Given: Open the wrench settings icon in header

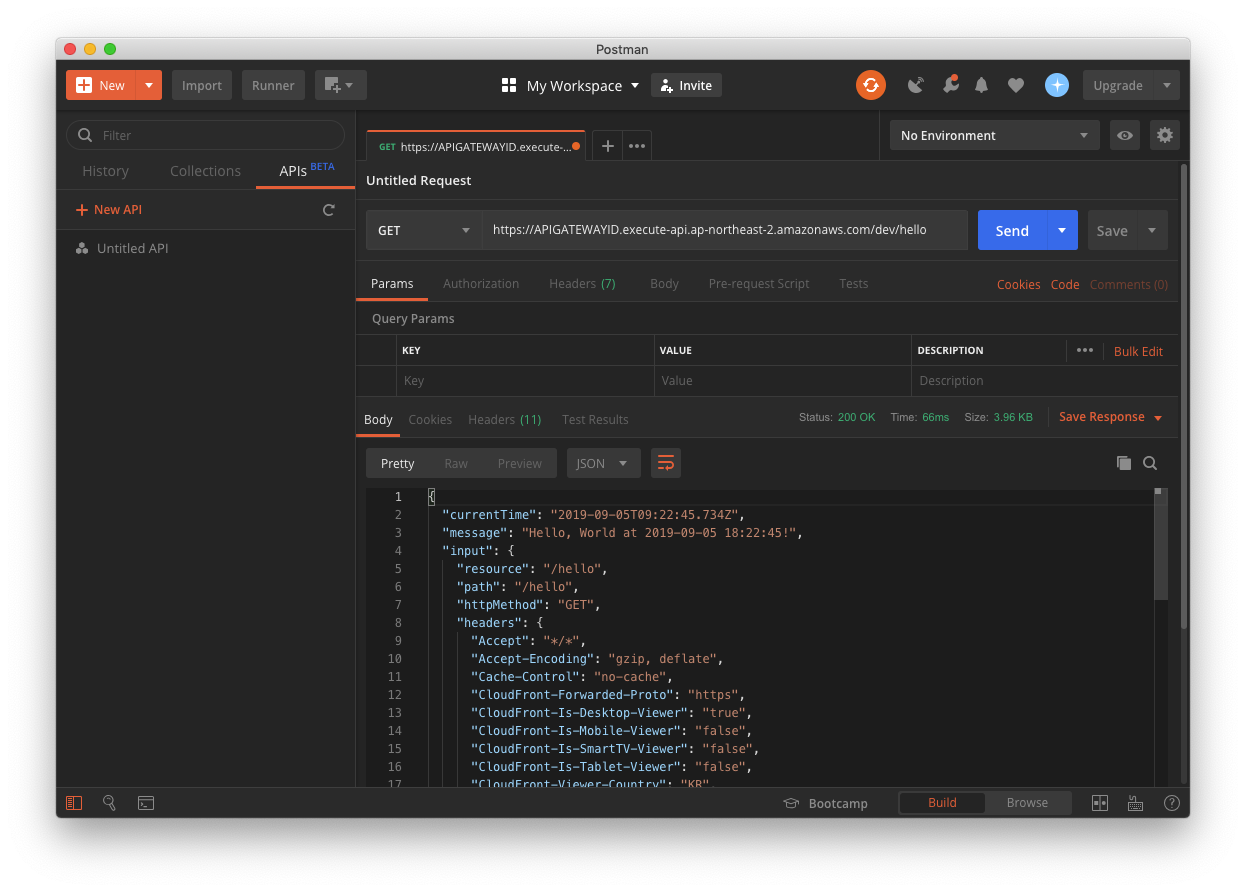Looking at the screenshot, I should coord(950,85).
